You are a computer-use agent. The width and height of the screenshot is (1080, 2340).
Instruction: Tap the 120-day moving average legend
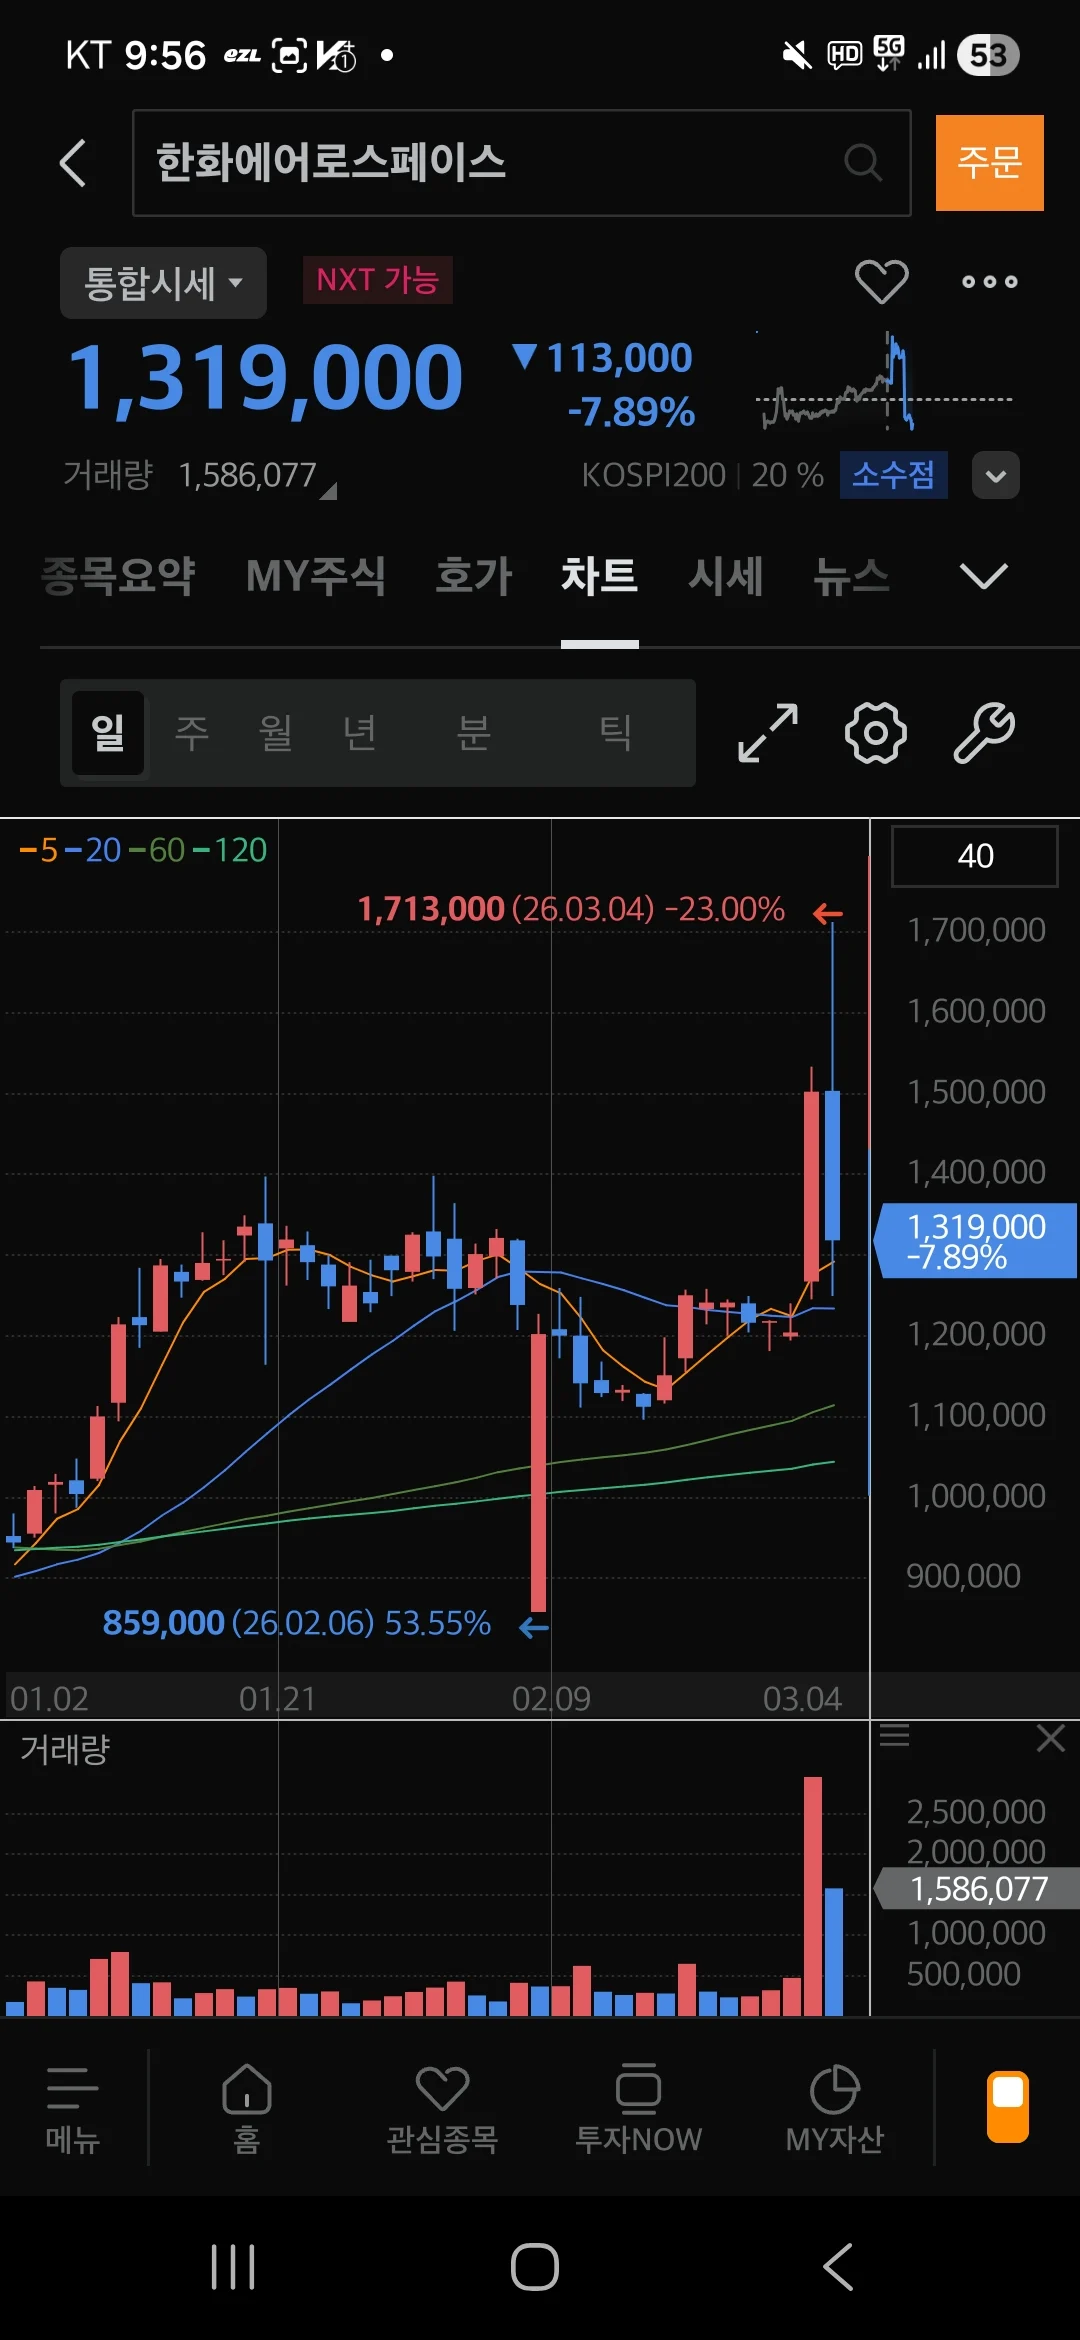click(x=229, y=850)
